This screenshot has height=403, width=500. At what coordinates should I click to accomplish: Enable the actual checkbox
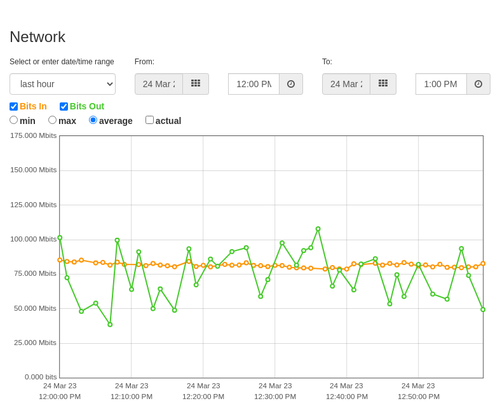(150, 120)
